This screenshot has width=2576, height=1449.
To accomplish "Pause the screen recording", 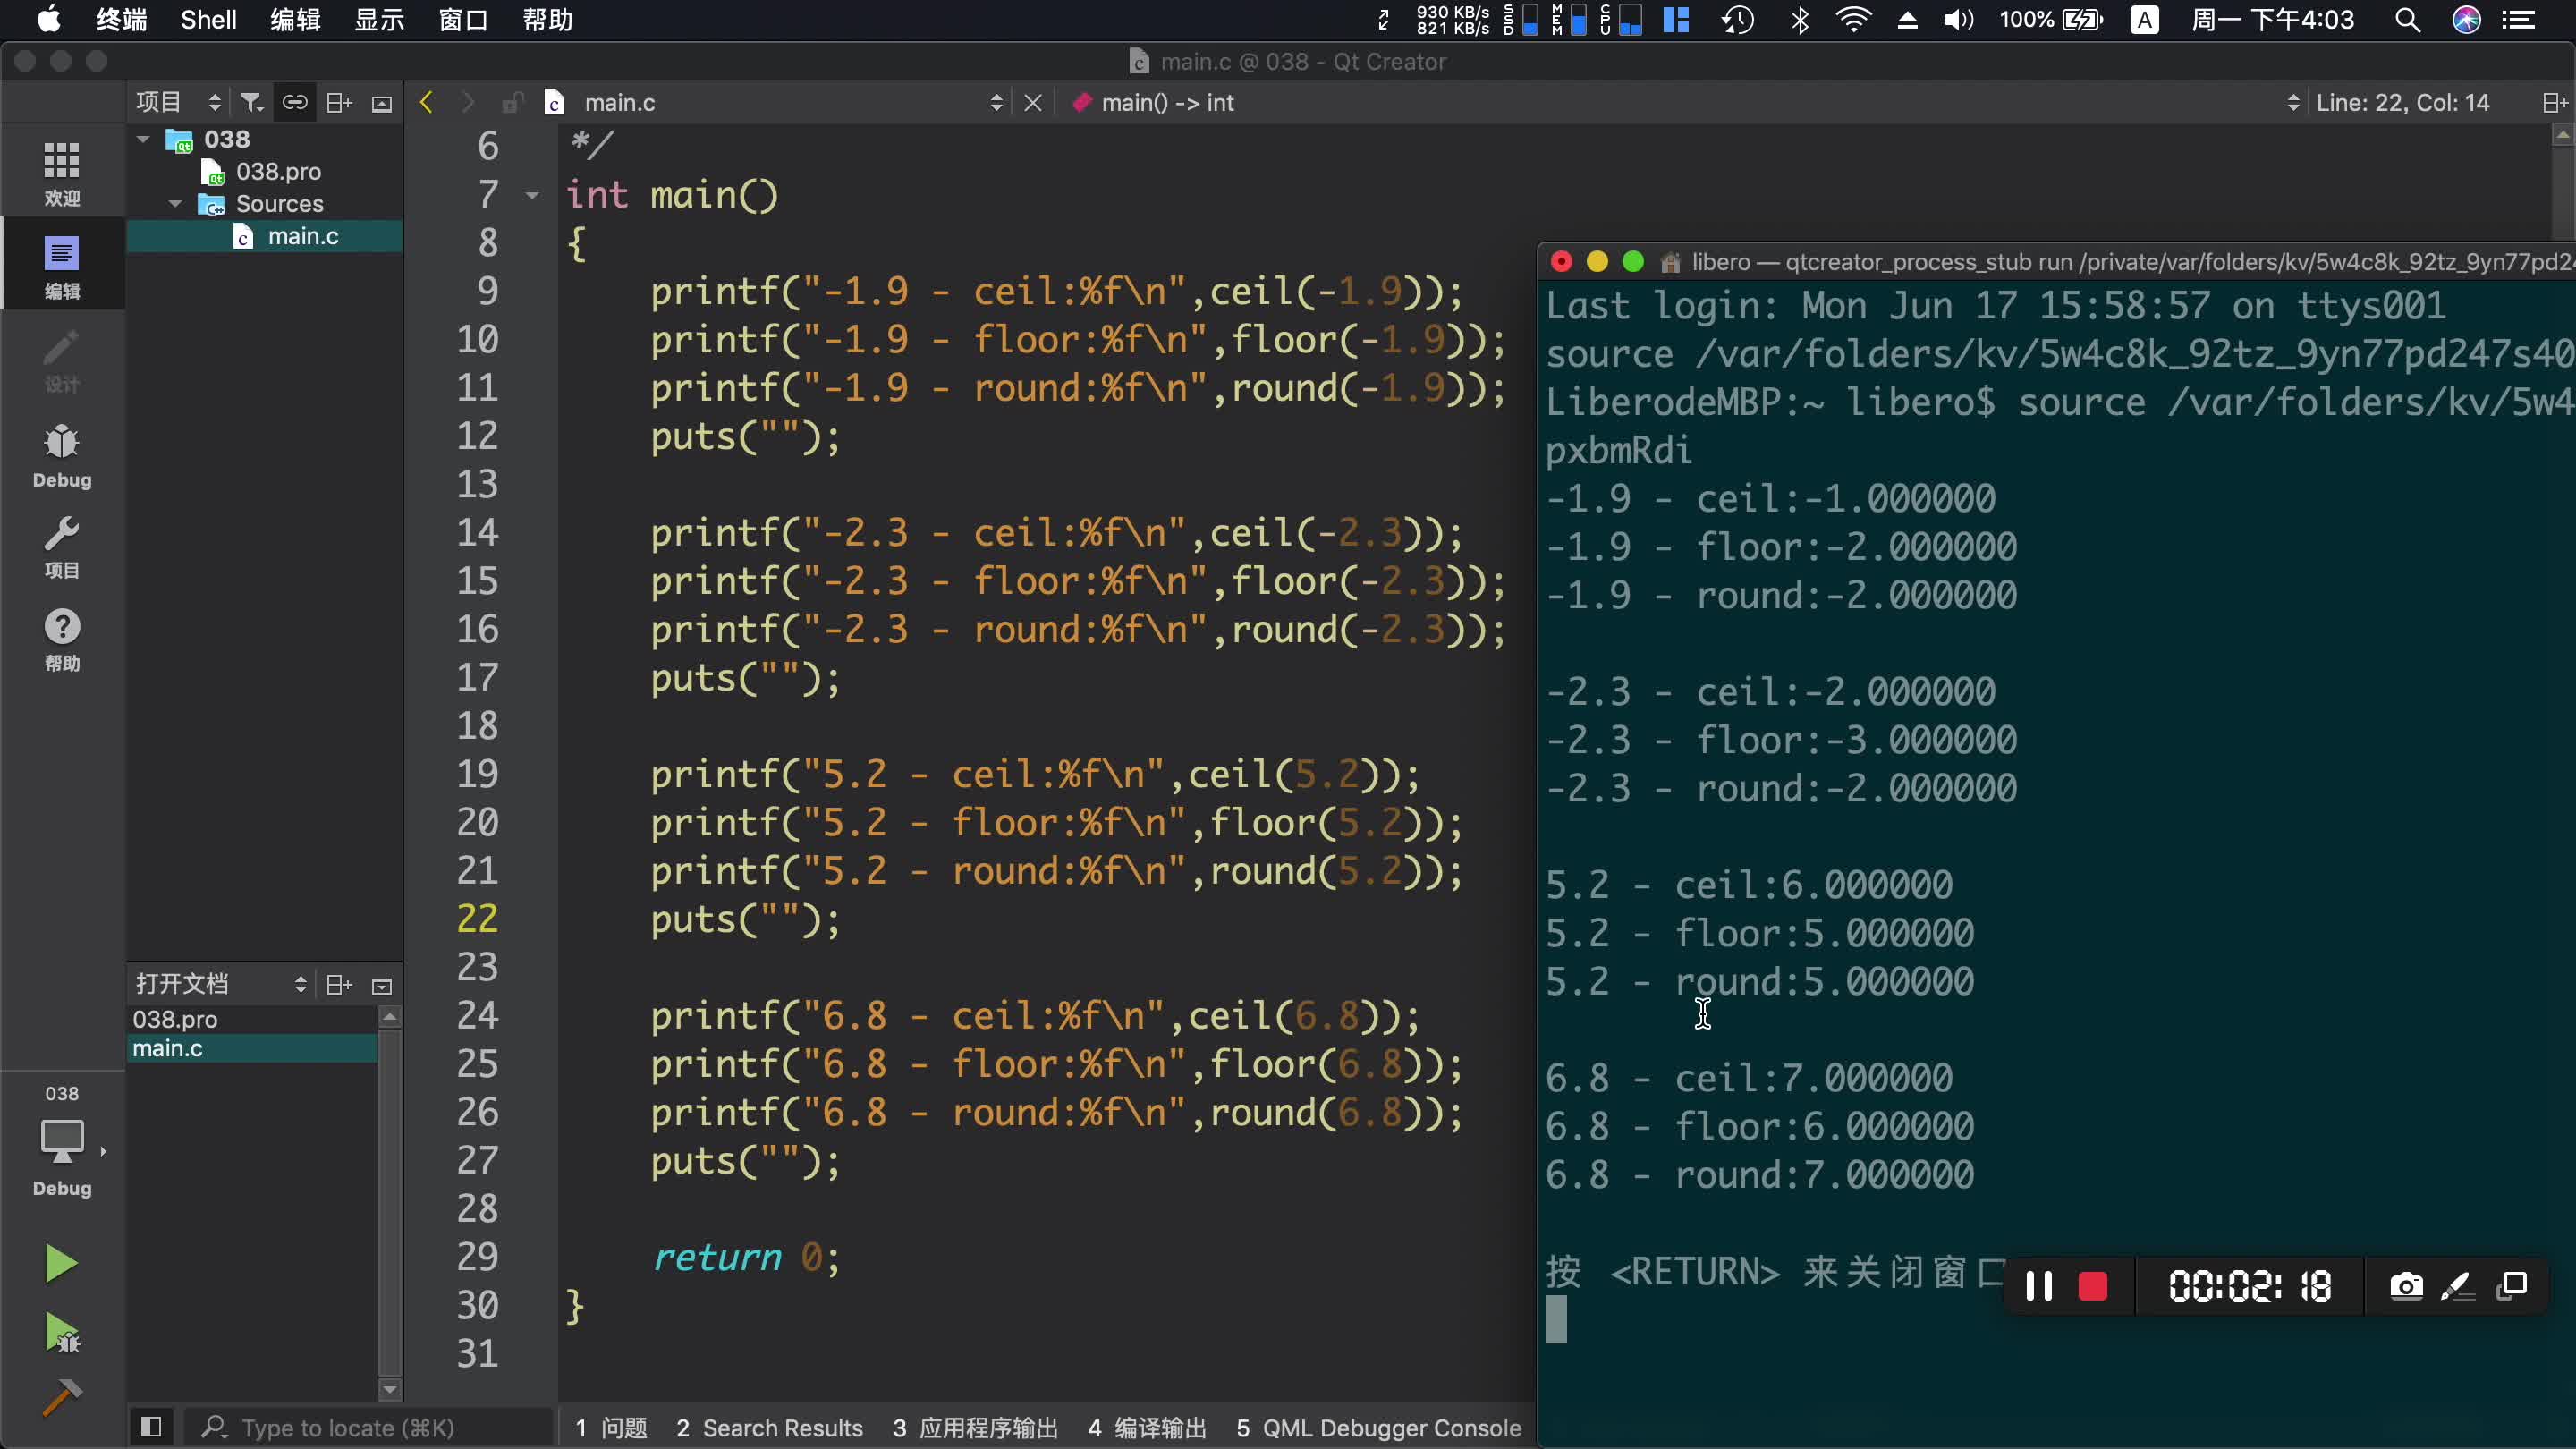I will point(2038,1286).
